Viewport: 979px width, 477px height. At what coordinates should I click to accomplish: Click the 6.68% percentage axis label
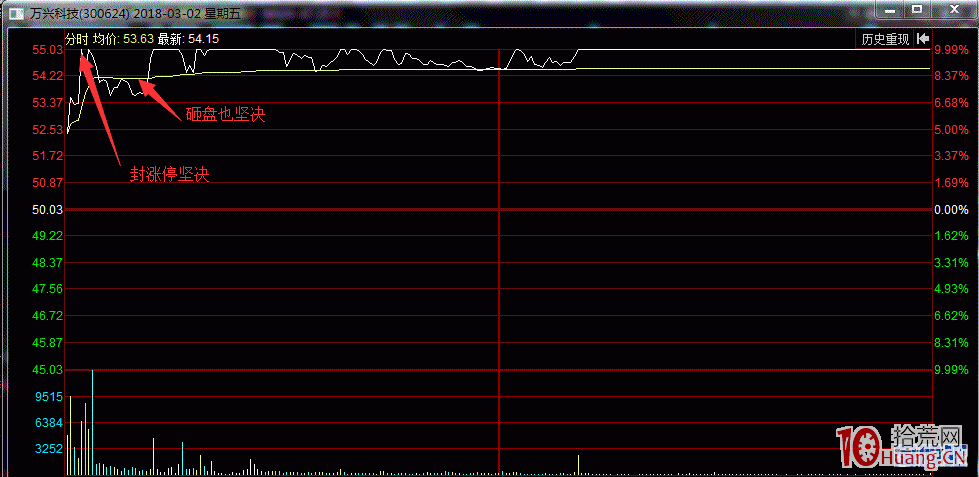pos(951,103)
